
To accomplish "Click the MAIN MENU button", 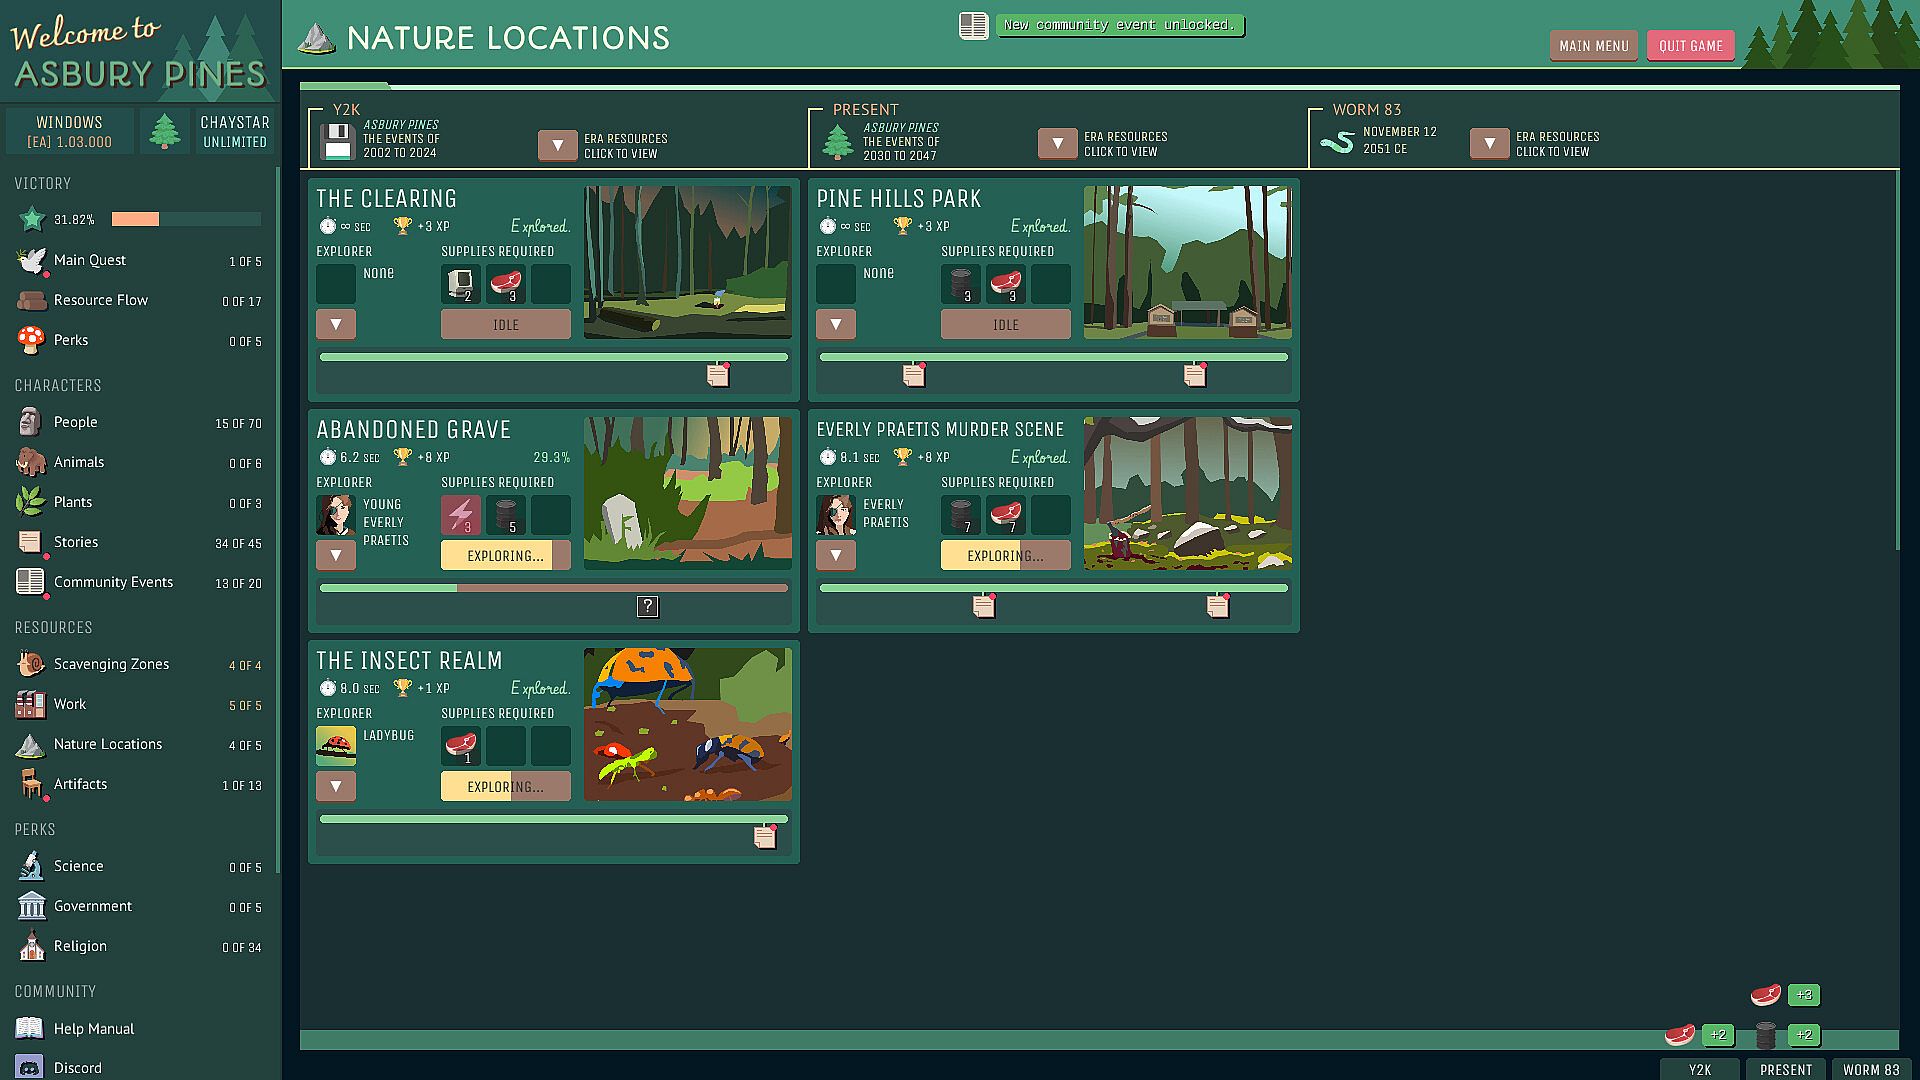I will pos(1593,46).
